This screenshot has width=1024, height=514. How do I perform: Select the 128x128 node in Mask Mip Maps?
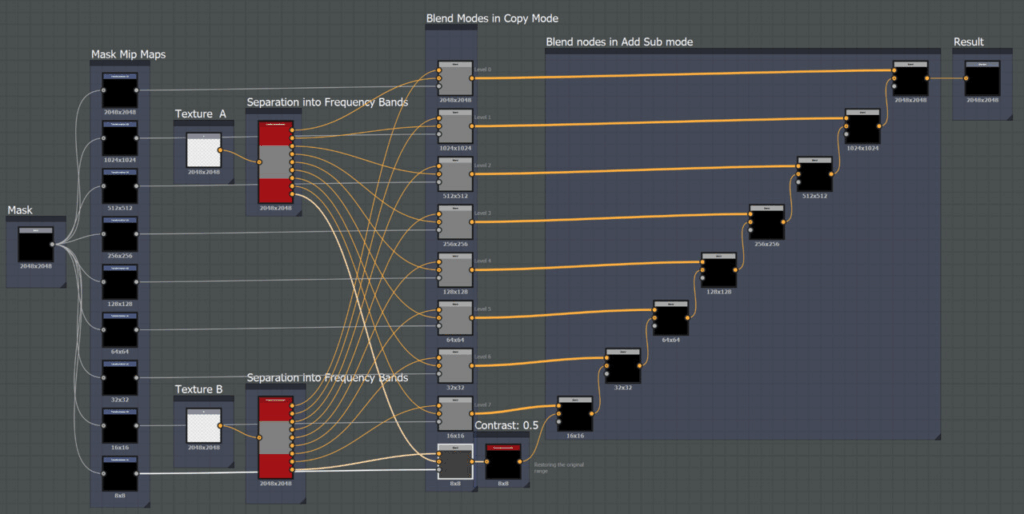pos(120,282)
